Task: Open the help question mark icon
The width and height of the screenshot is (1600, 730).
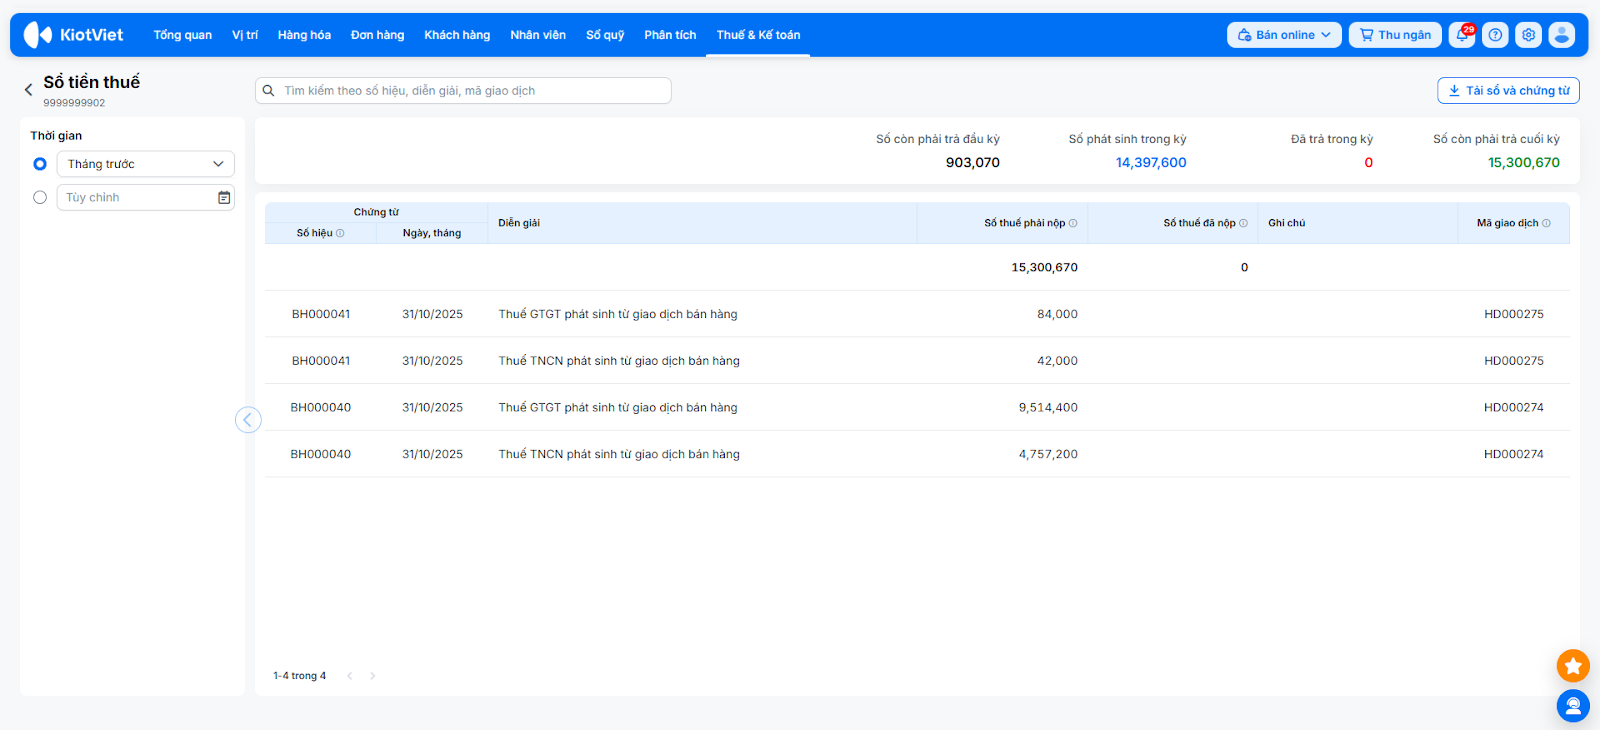Action: coord(1495,35)
